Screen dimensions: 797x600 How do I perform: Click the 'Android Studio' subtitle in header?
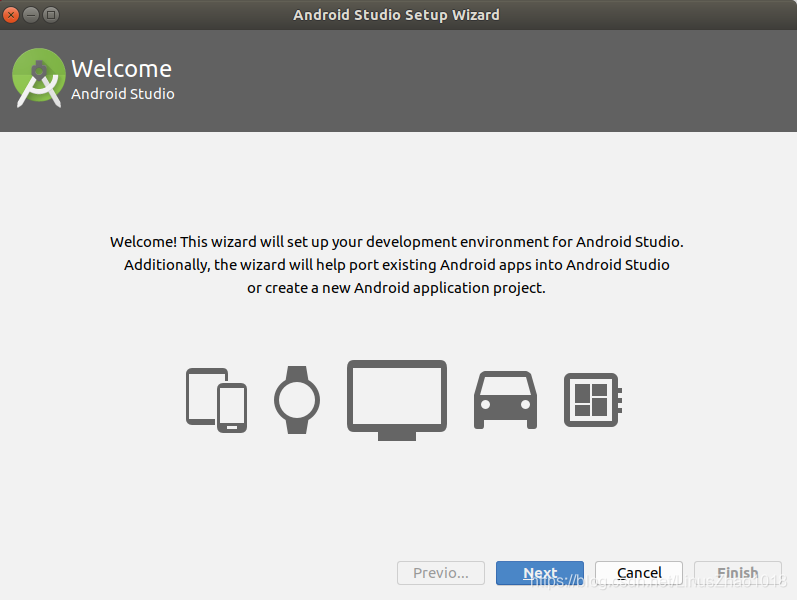pos(122,94)
